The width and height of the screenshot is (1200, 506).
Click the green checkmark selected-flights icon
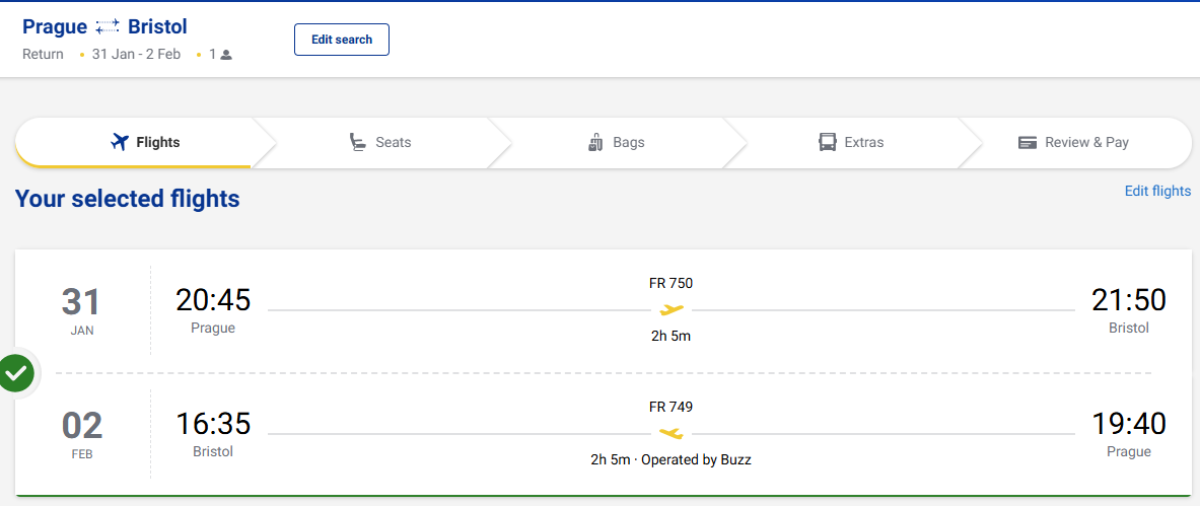click(x=16, y=374)
